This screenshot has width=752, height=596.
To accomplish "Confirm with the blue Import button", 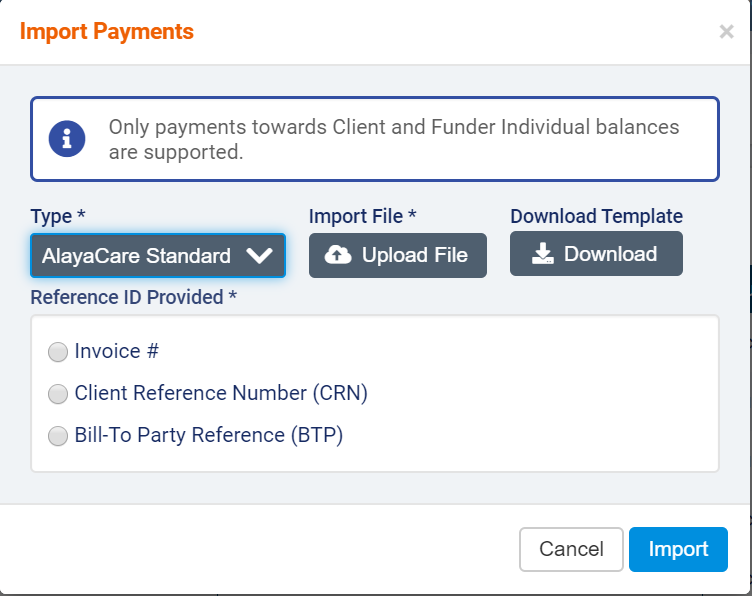I will pyautogui.click(x=678, y=549).
